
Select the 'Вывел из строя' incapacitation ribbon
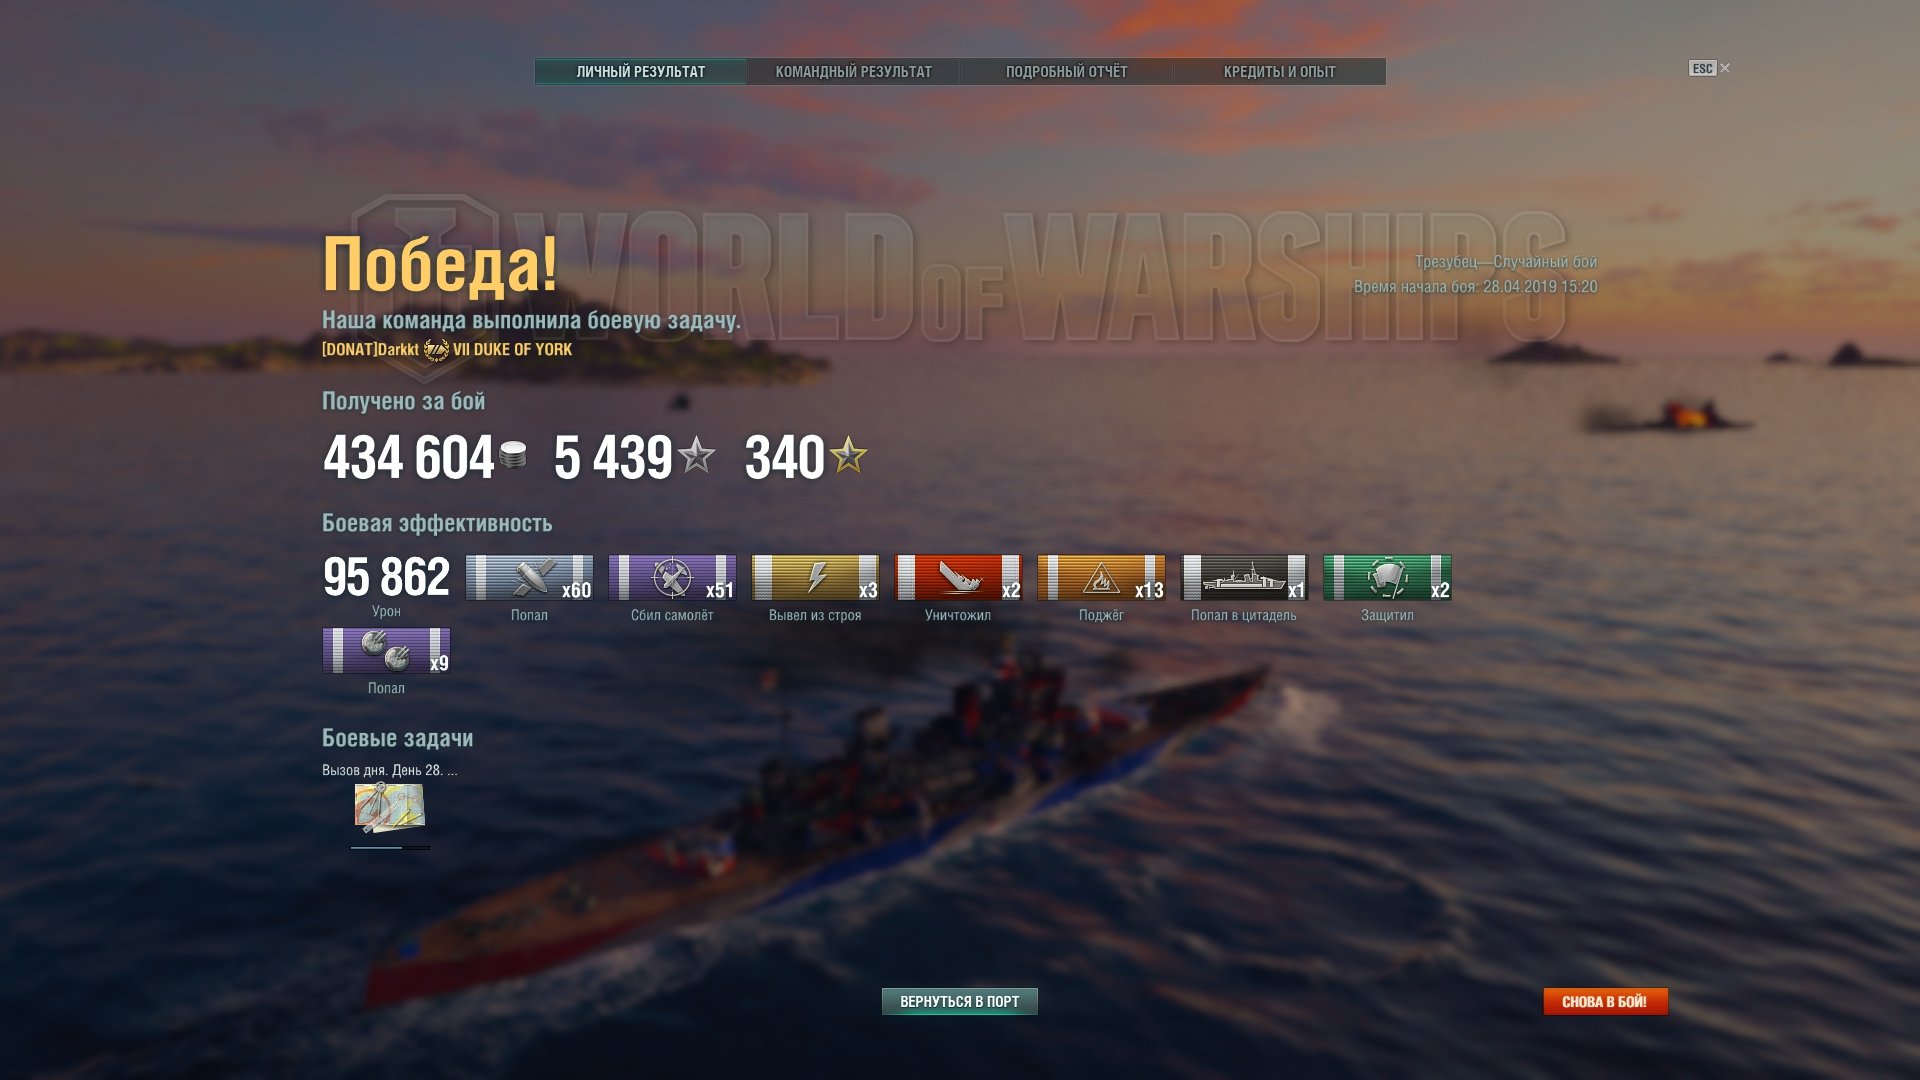point(815,578)
